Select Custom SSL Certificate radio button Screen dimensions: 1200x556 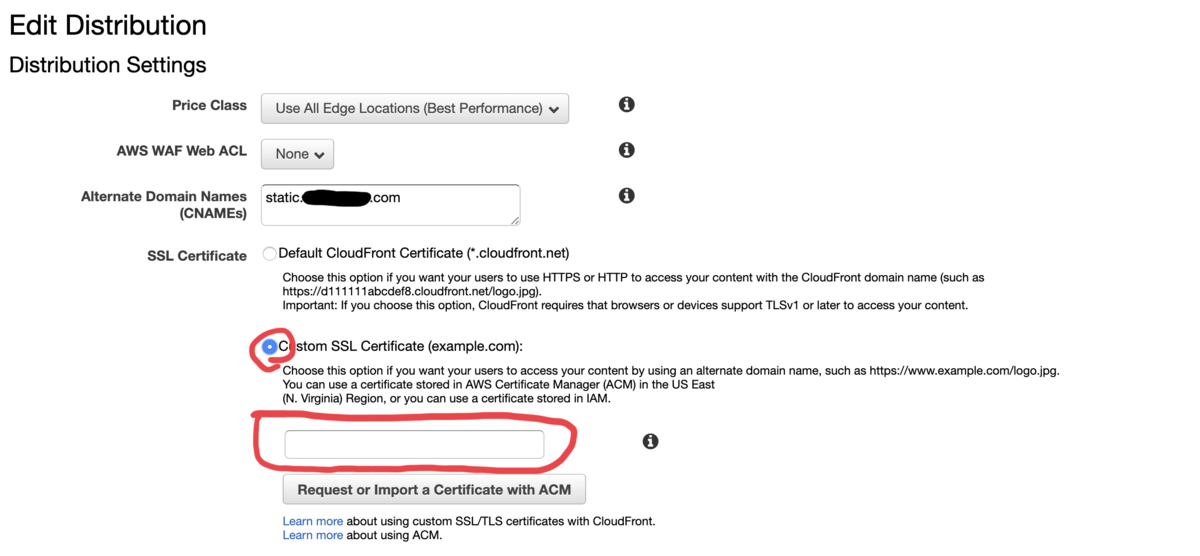(x=270, y=347)
